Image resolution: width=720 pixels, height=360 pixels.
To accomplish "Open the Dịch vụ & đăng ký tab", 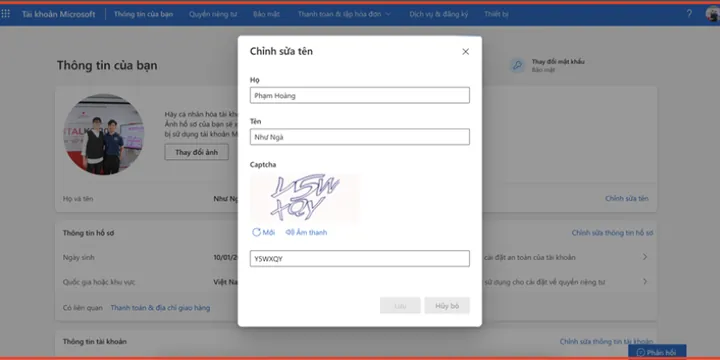I will coord(439,14).
